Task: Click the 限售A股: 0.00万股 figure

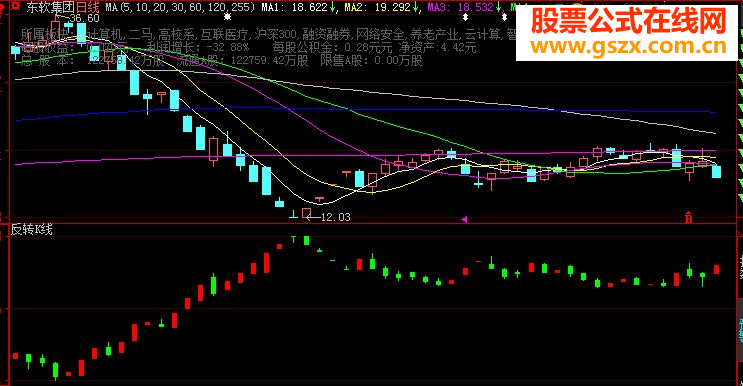Action: point(371,61)
